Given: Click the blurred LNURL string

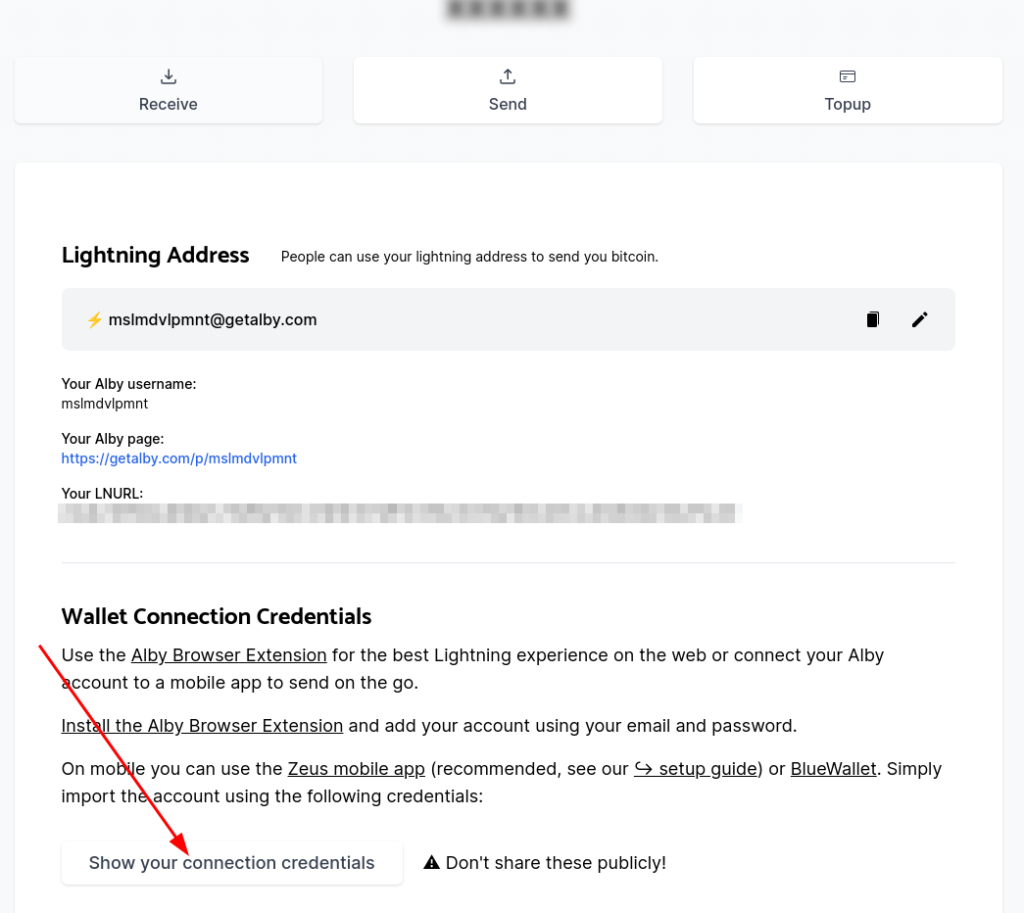Looking at the screenshot, I should (x=400, y=513).
